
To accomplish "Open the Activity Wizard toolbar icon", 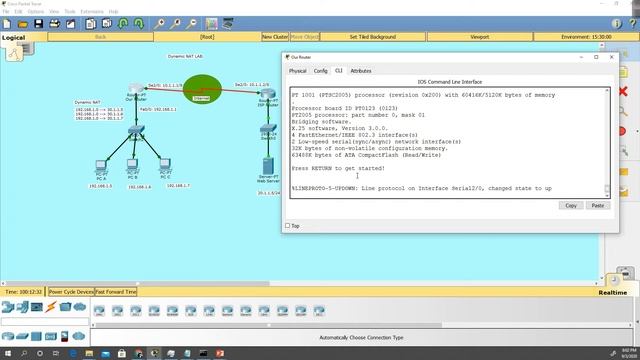I will pyautogui.click(x=71, y=24).
